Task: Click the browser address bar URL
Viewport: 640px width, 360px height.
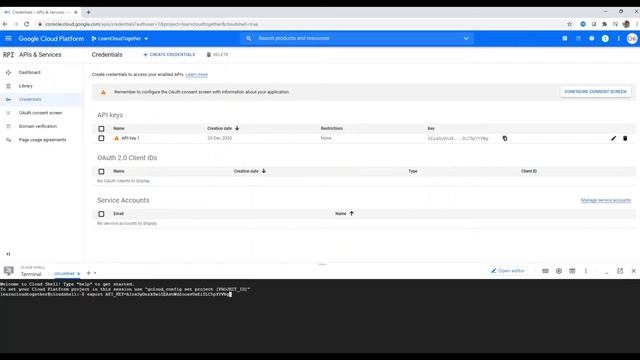Action: (x=151, y=24)
